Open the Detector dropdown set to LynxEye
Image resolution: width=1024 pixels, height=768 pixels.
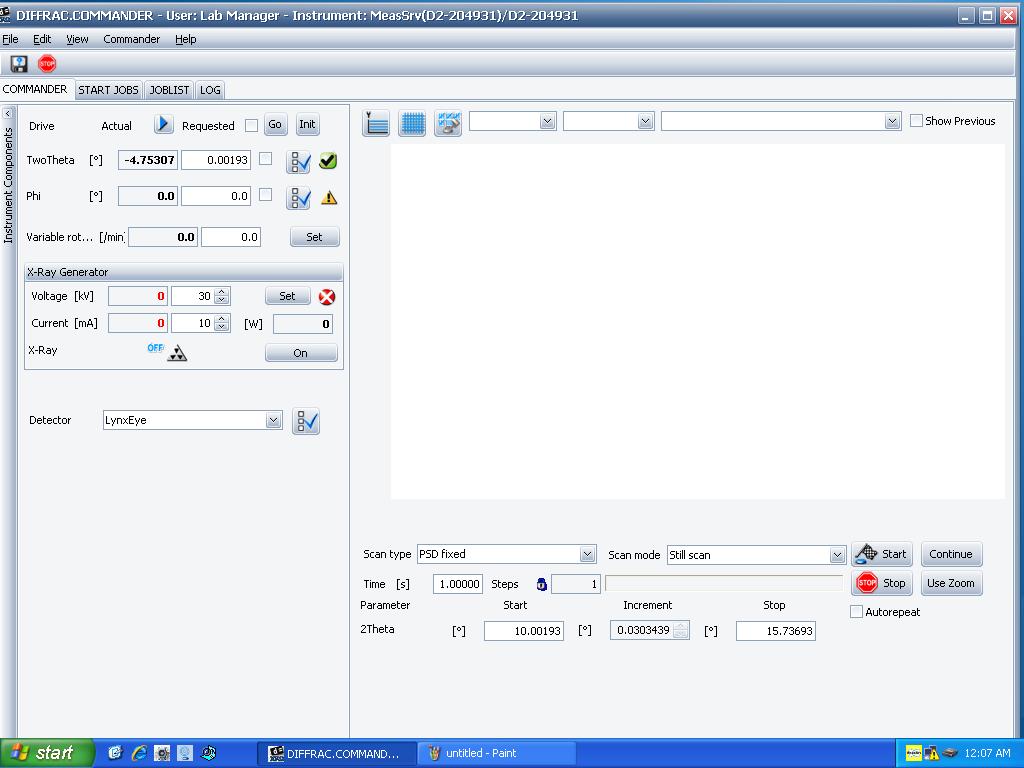tap(274, 420)
